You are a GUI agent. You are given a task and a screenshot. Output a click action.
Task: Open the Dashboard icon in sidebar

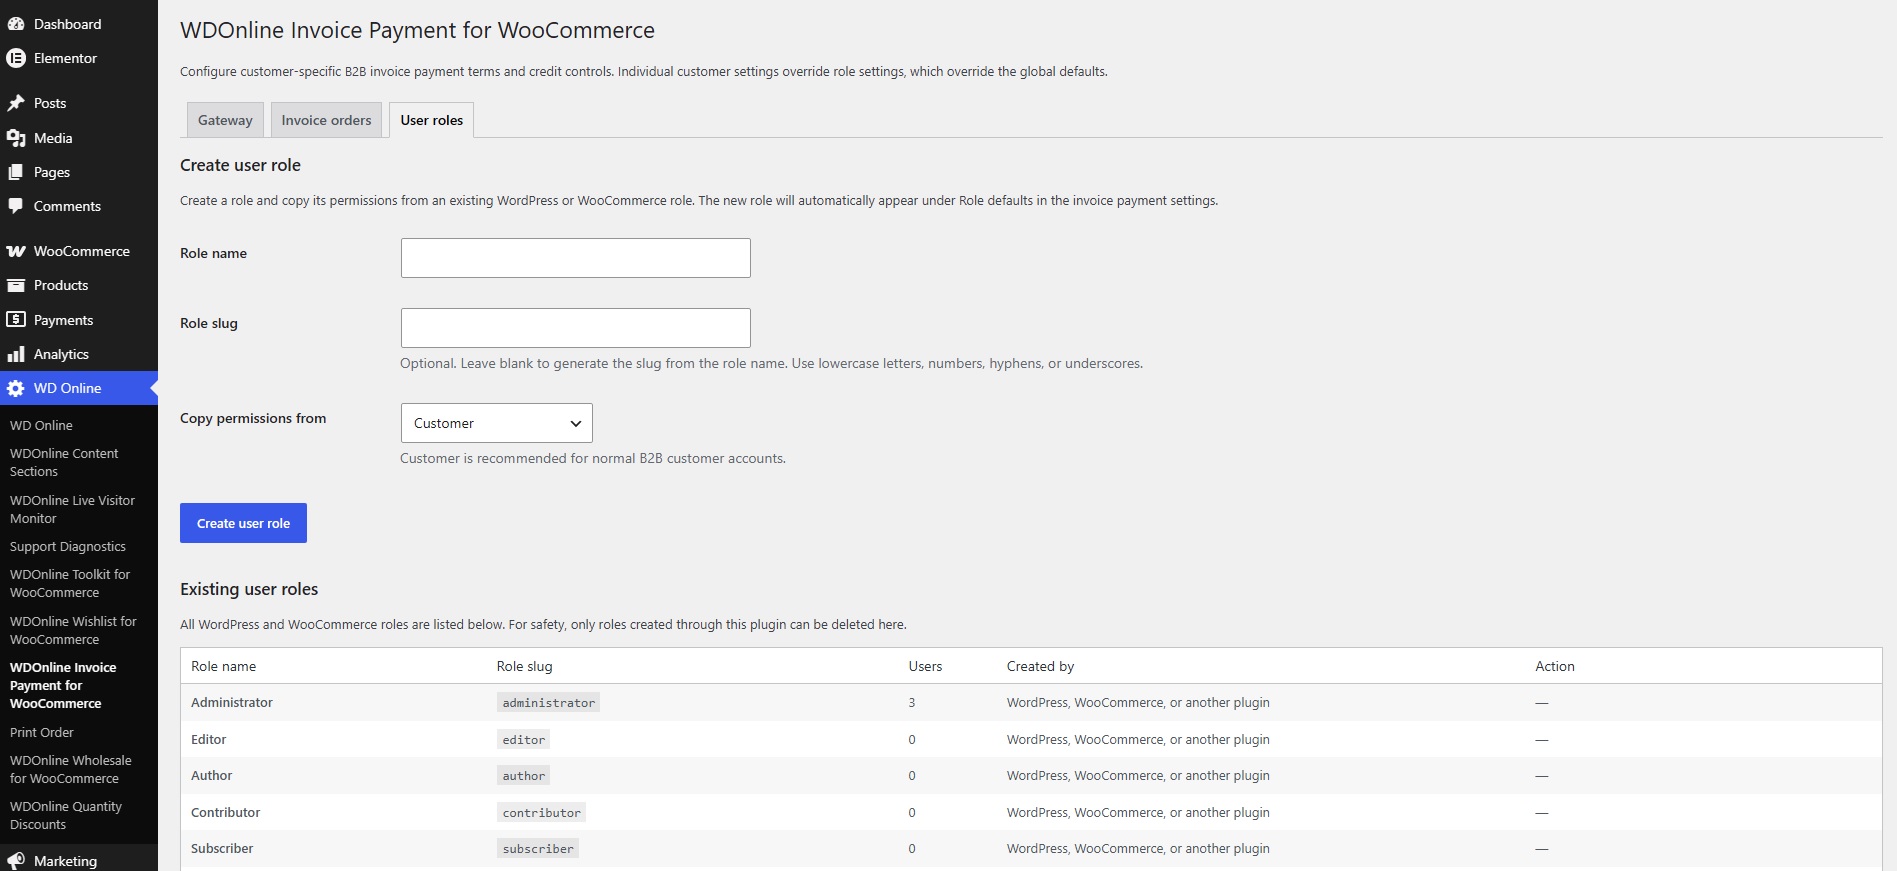16,24
